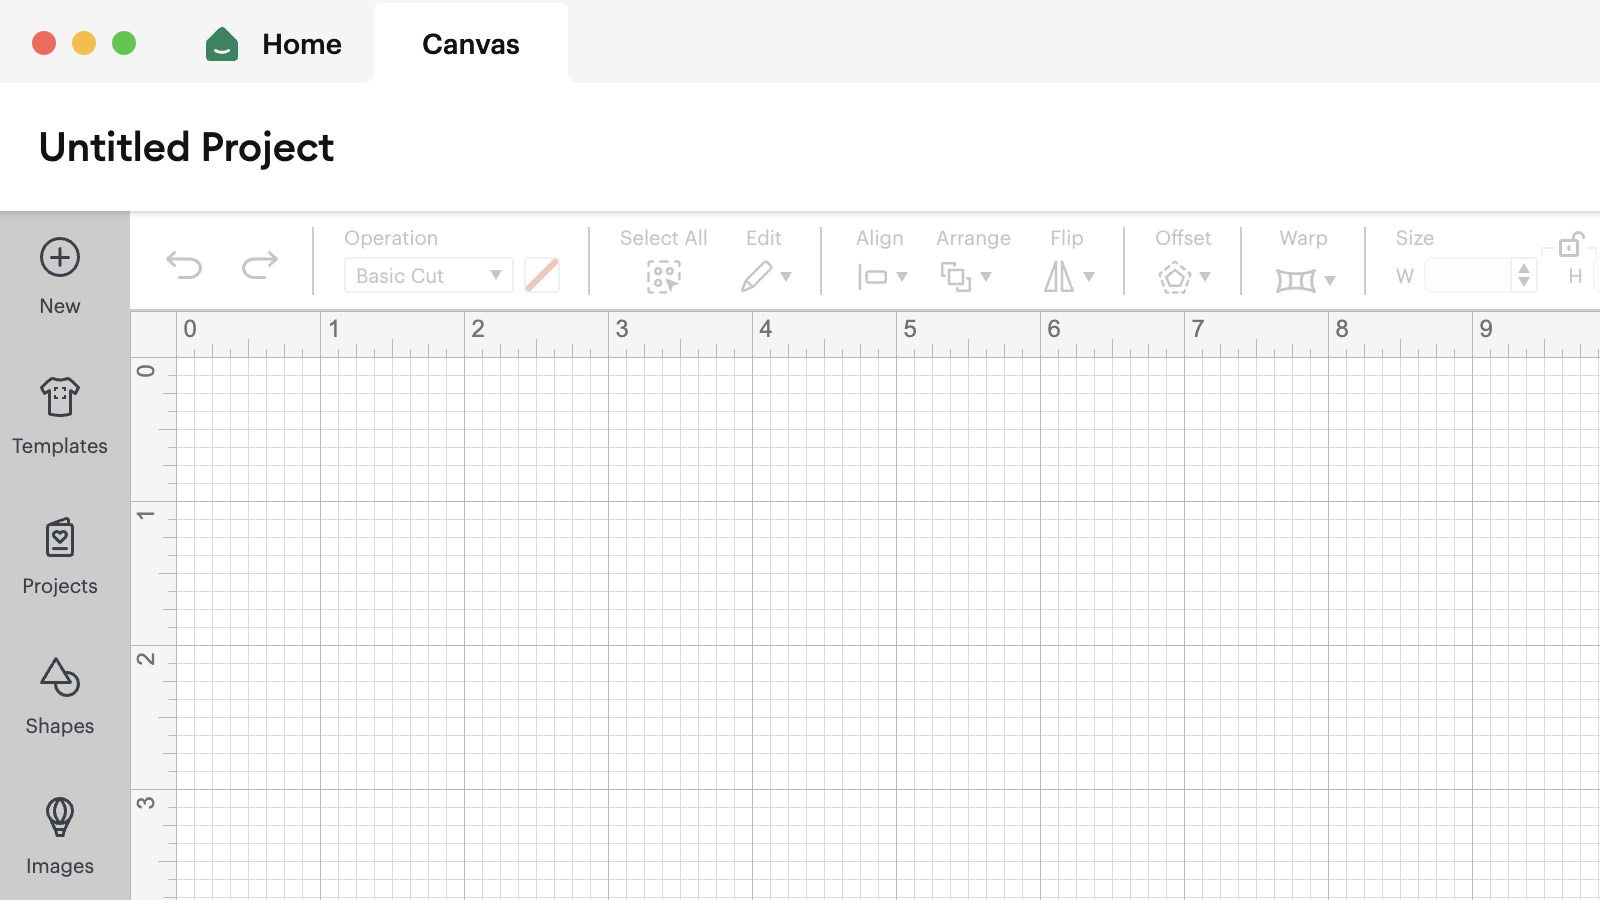The image size is (1600, 900).
Task: Click the Align icon
Action: click(x=872, y=277)
